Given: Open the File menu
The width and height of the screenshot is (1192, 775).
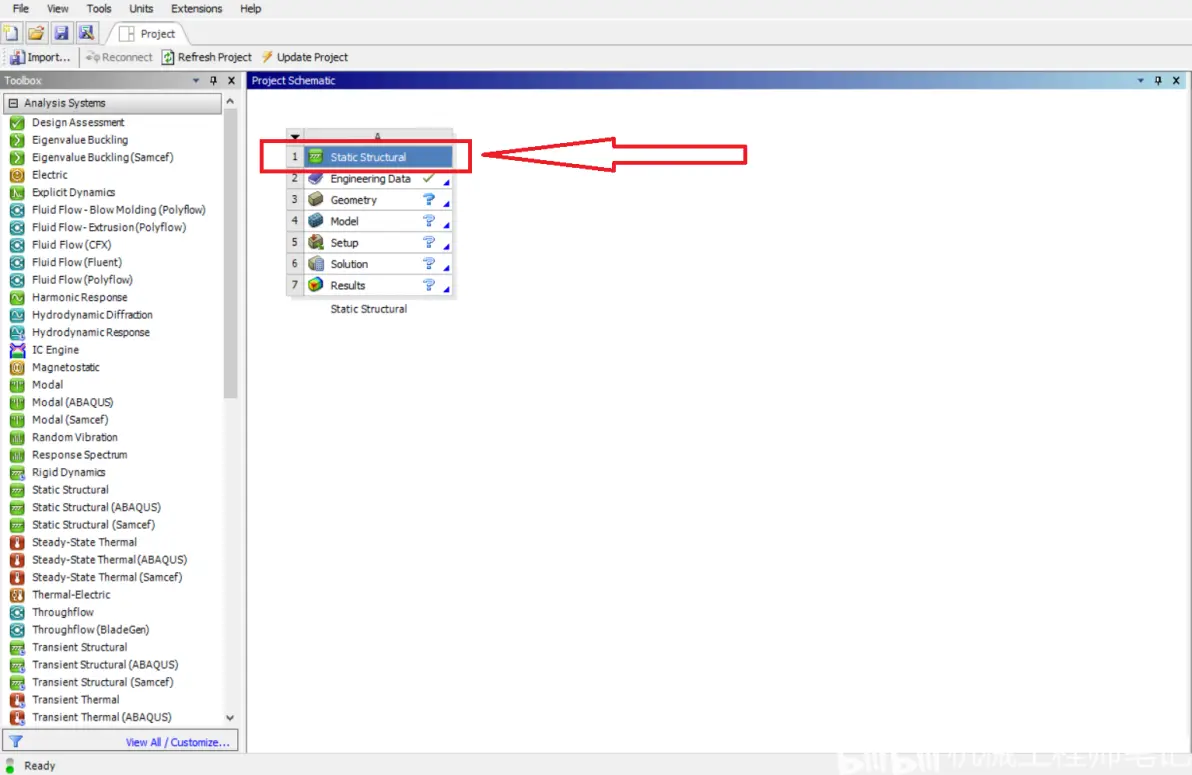Looking at the screenshot, I should coord(21,8).
